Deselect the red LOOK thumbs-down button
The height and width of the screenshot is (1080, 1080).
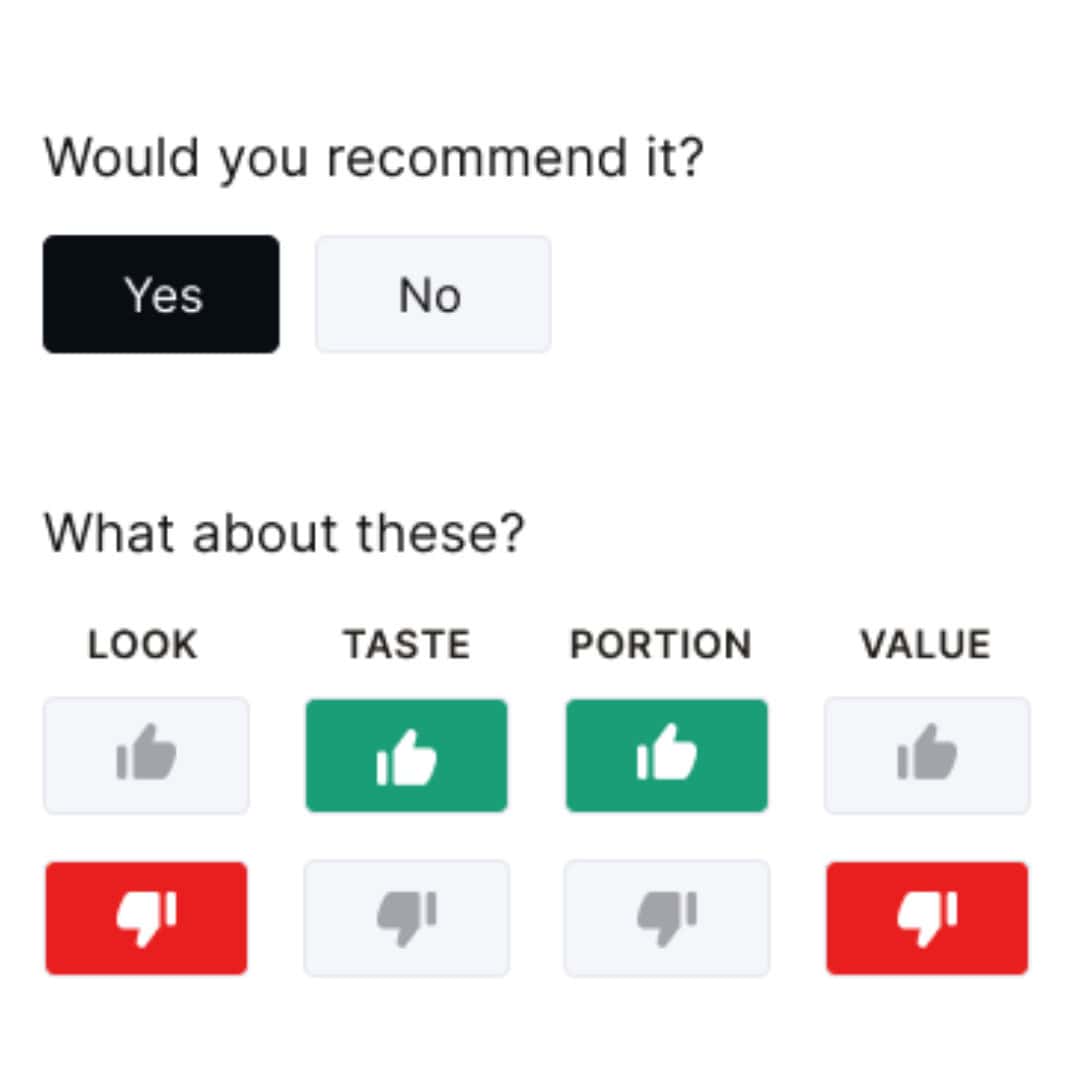pos(146,918)
